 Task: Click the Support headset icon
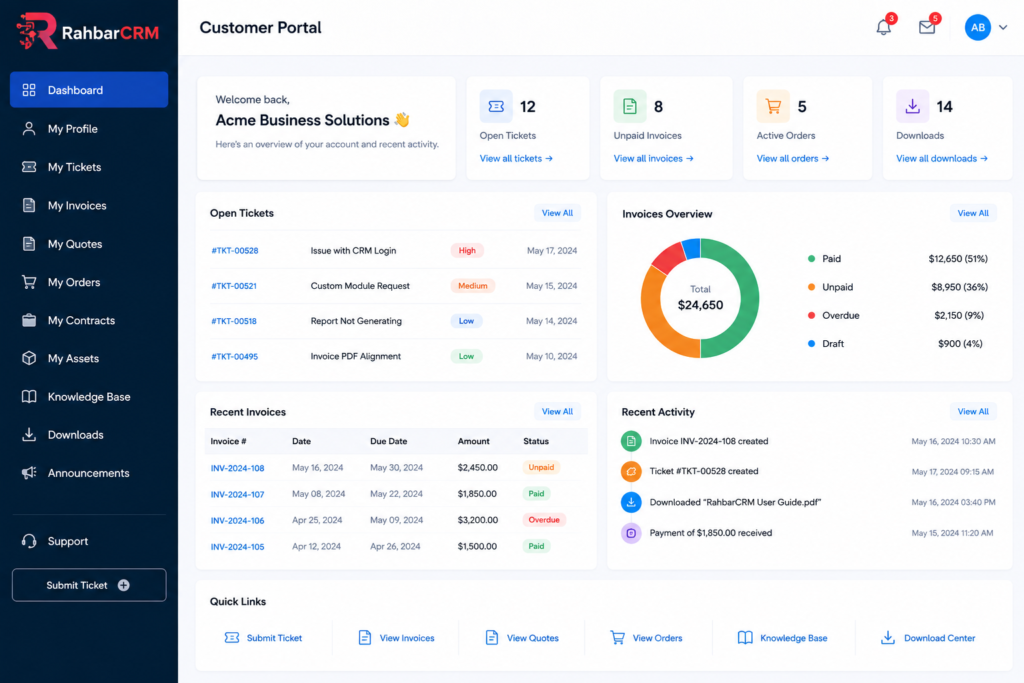pyautogui.click(x=29, y=541)
